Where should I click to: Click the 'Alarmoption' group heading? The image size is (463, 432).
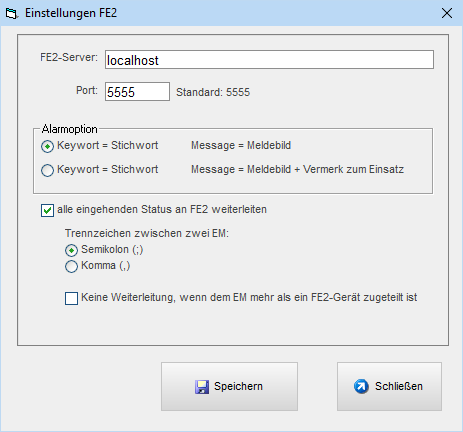pyautogui.click(x=70, y=129)
